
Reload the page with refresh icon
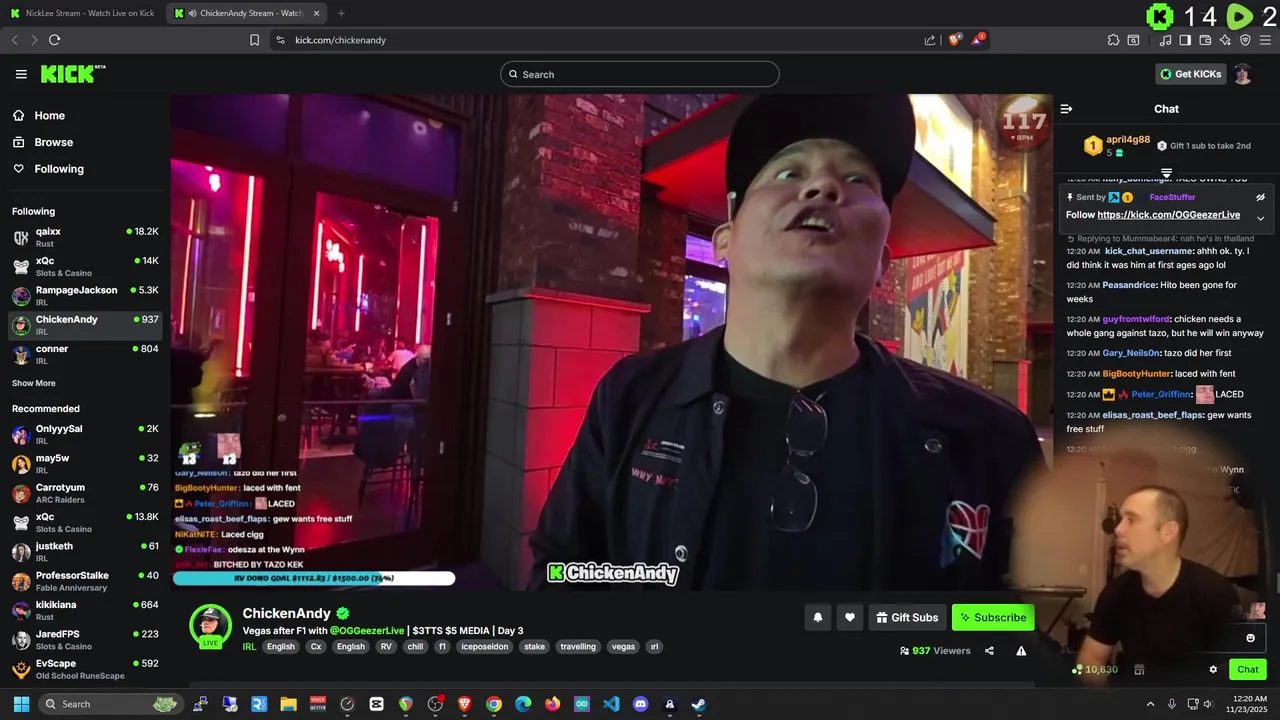tap(54, 40)
